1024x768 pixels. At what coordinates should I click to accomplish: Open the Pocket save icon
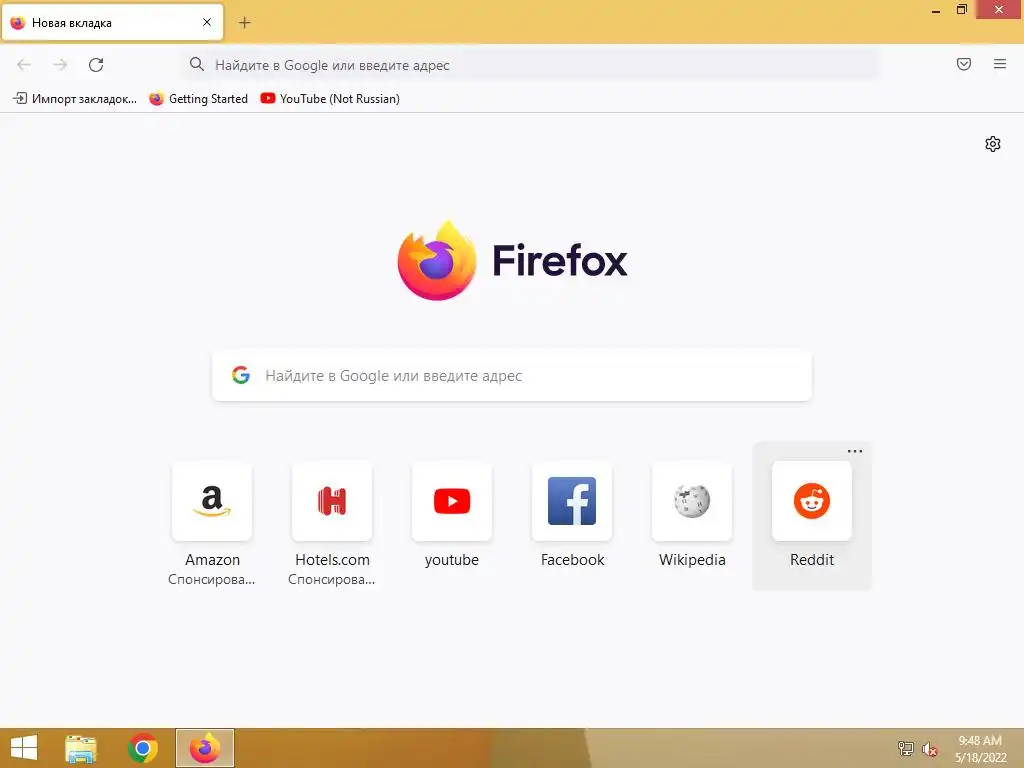pyautogui.click(x=963, y=64)
